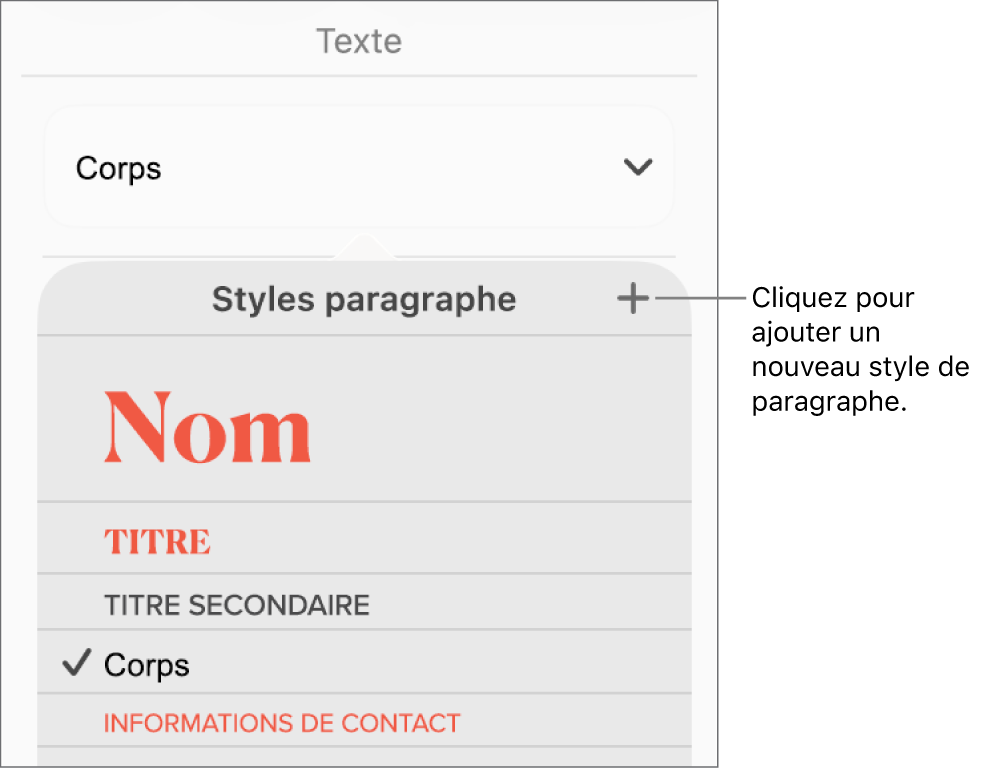
Task: Click the plus icon to add paragraph style
Action: 632,298
